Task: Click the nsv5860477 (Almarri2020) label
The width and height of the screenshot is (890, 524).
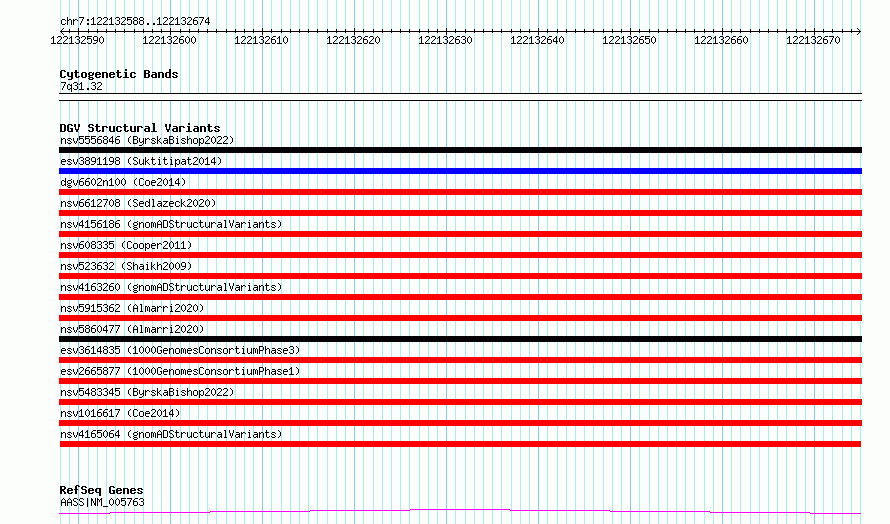Action: pyautogui.click(x=132, y=329)
